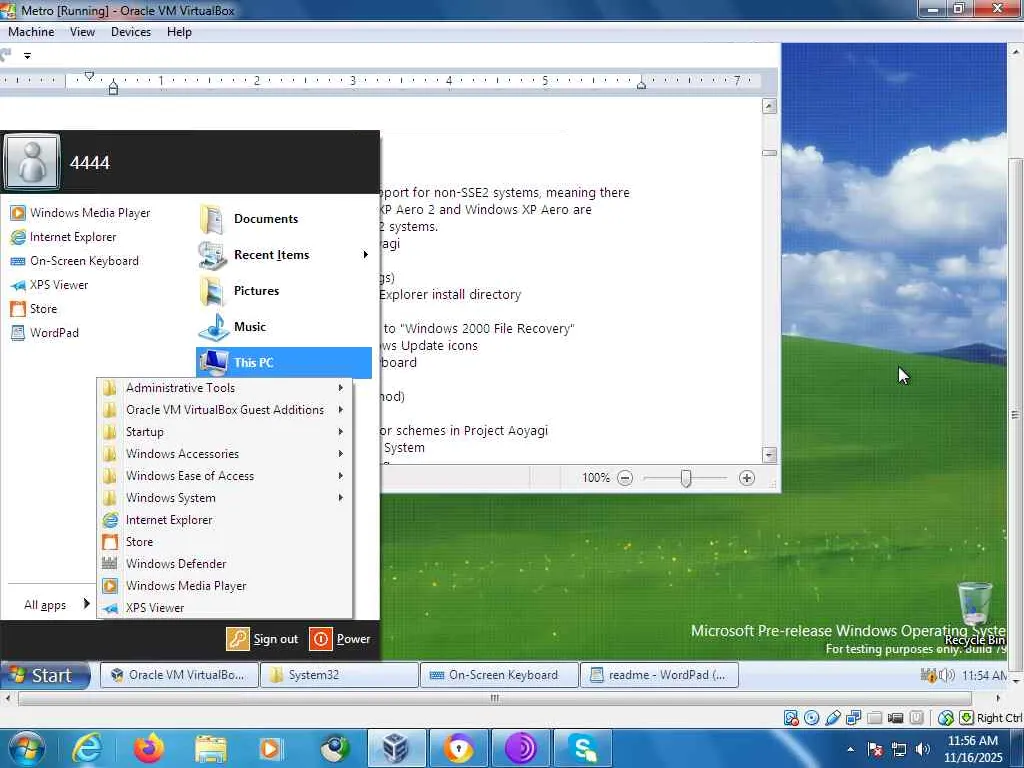Launch Internet Explorer from pinned start list
The width and height of the screenshot is (1024, 768).
[x=63, y=237]
